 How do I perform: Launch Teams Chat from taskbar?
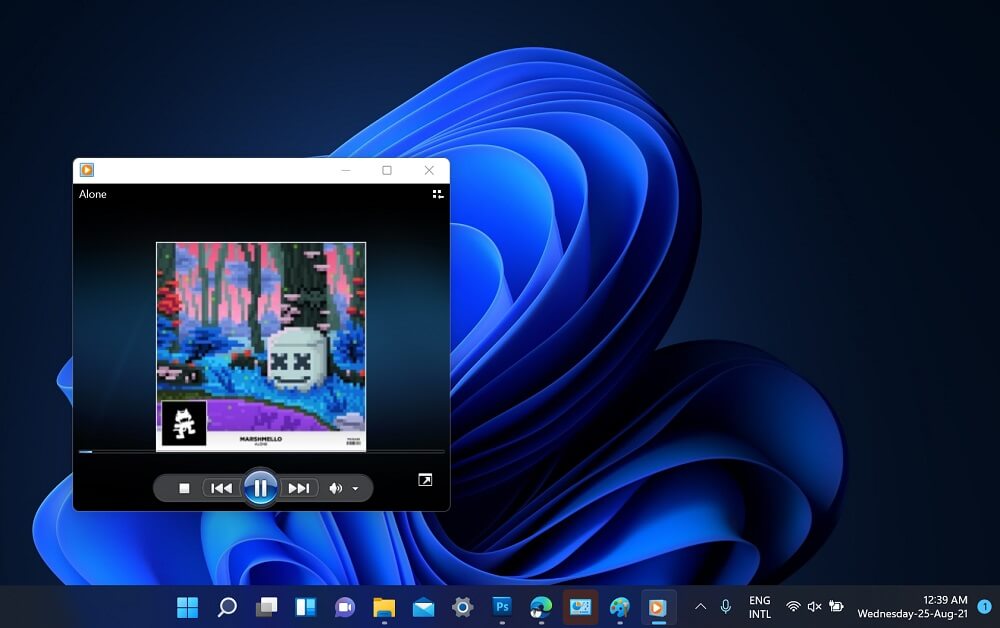tap(345, 607)
